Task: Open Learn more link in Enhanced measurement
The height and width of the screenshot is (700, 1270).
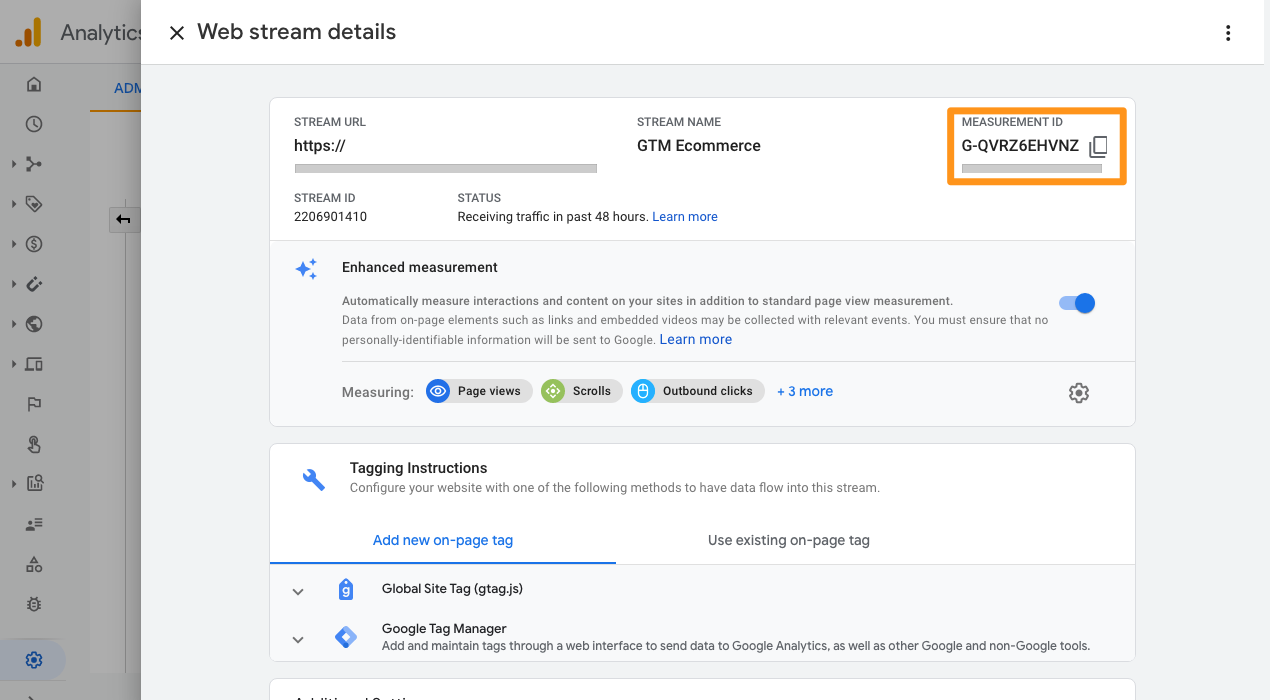Action: click(x=696, y=340)
